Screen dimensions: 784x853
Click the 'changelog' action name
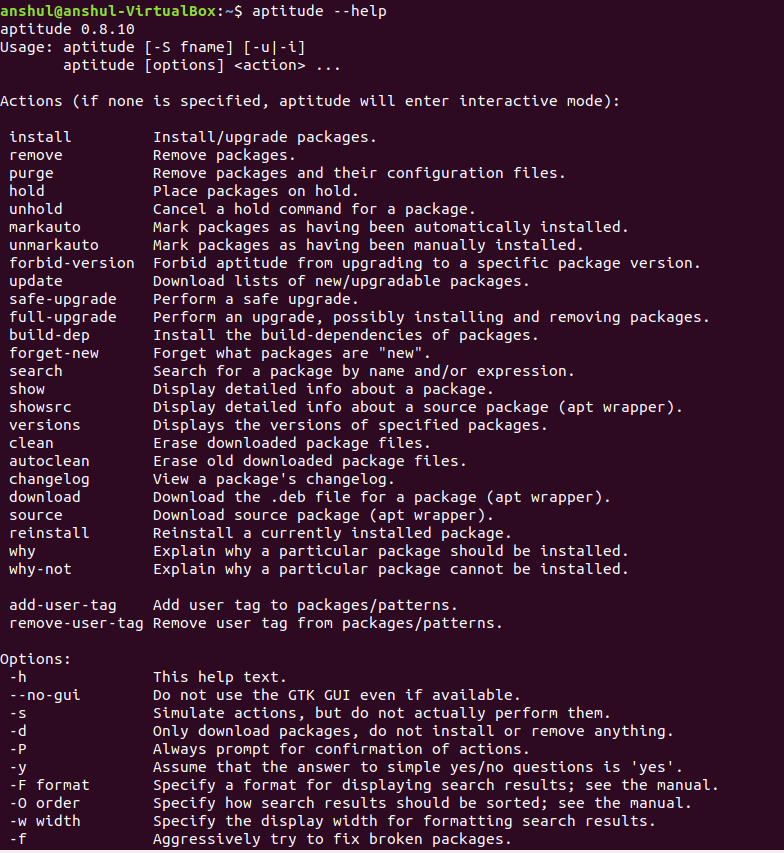click(49, 479)
